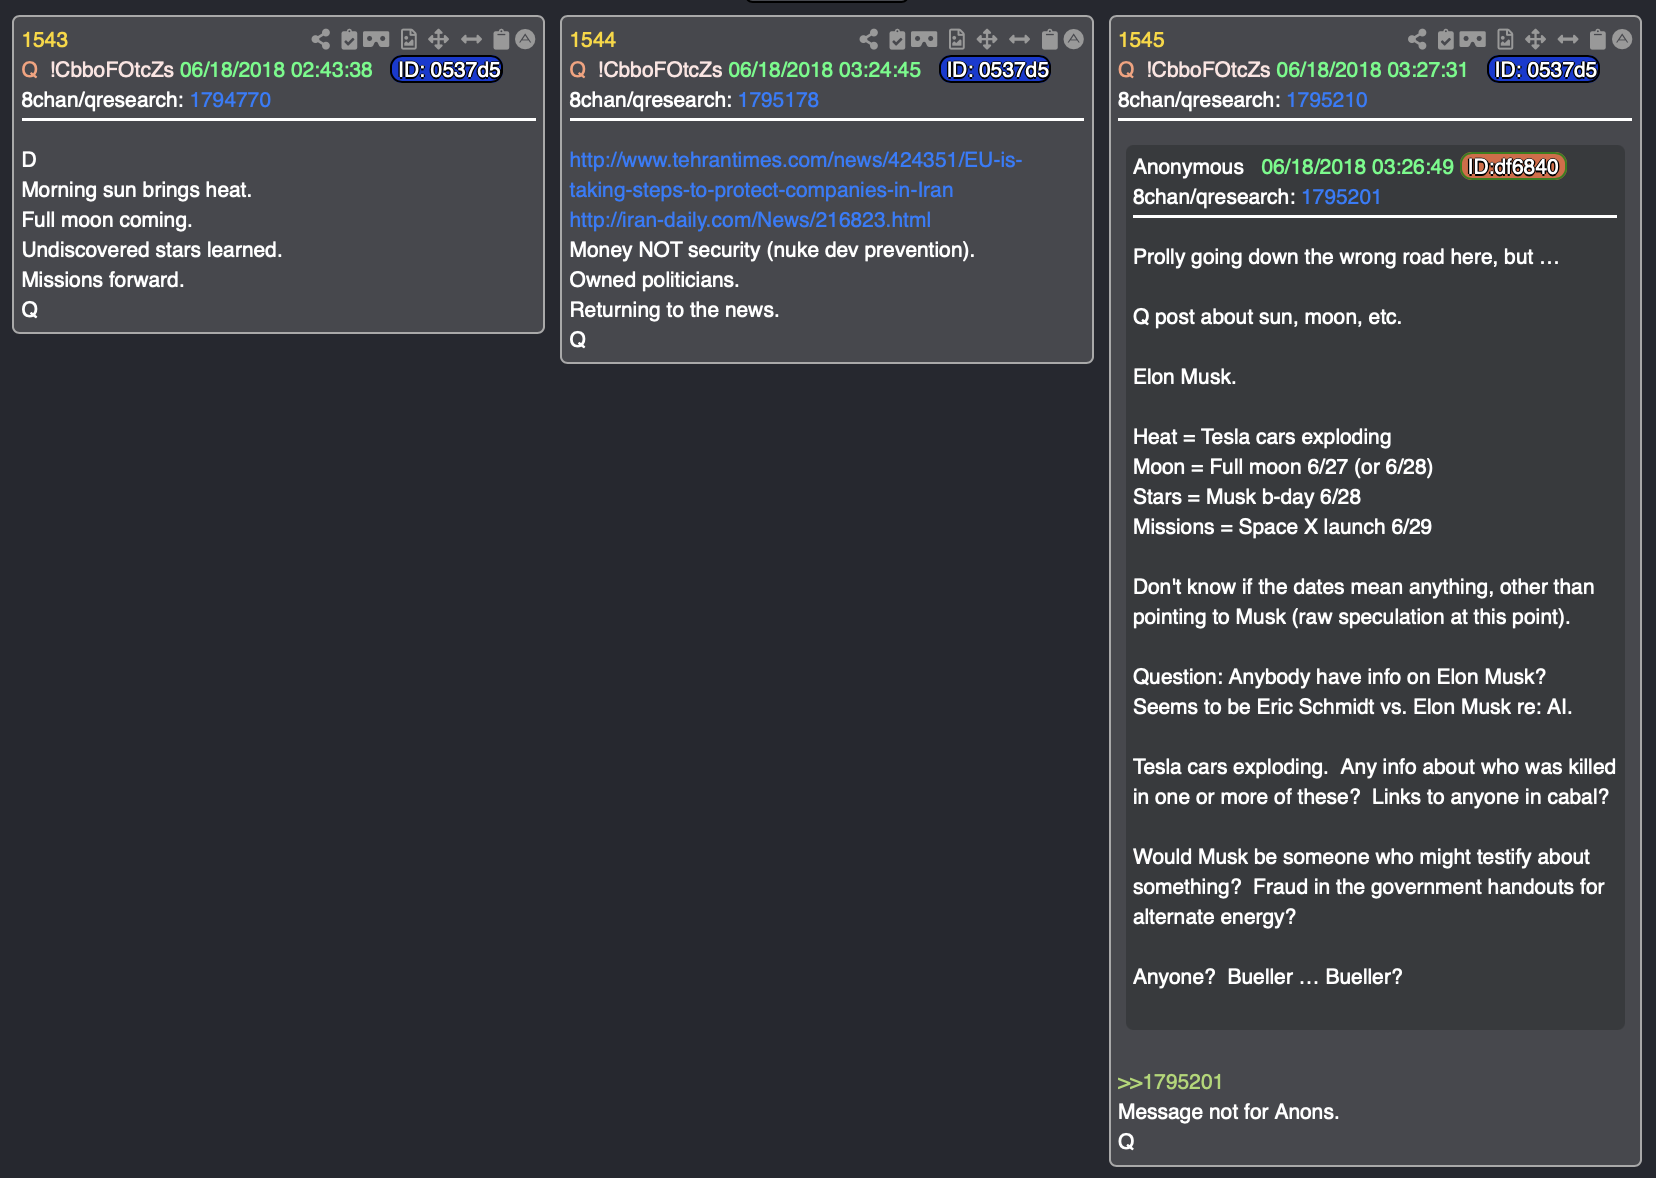Click timestamp 06/18/2018 03:27:31
This screenshot has height=1178, width=1656.
click(1372, 70)
